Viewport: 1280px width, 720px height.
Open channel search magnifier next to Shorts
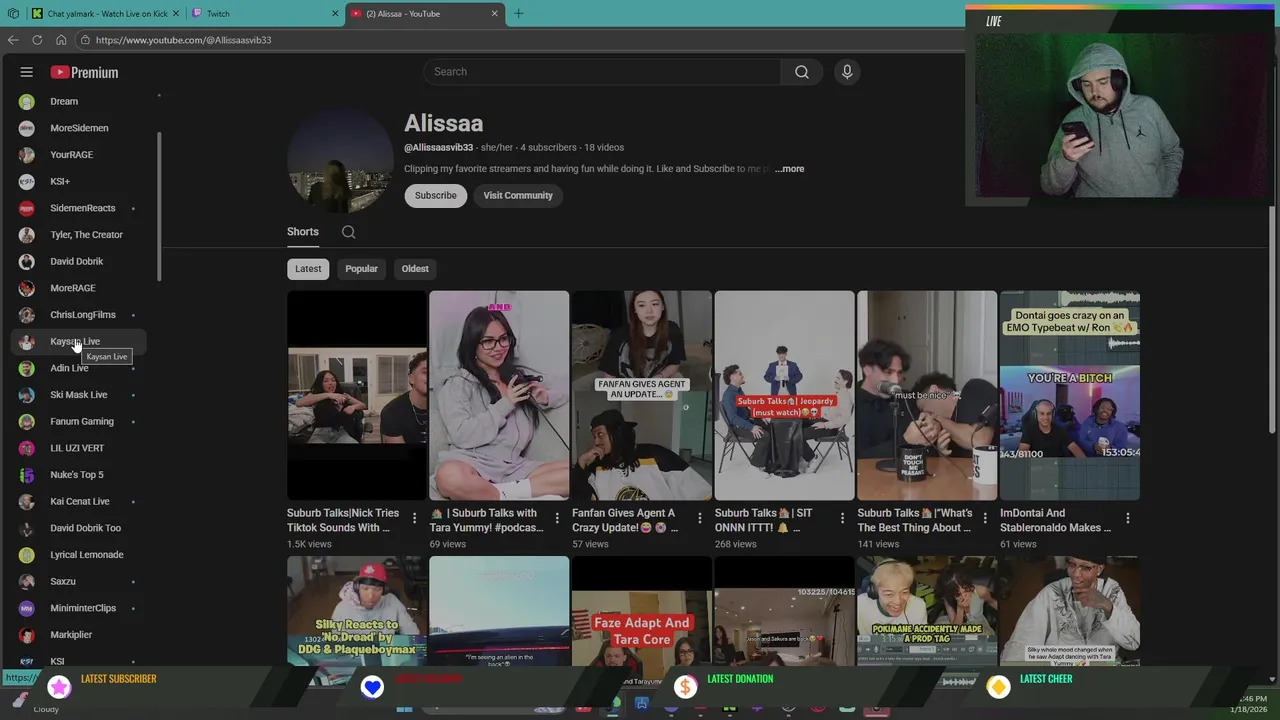[348, 232]
